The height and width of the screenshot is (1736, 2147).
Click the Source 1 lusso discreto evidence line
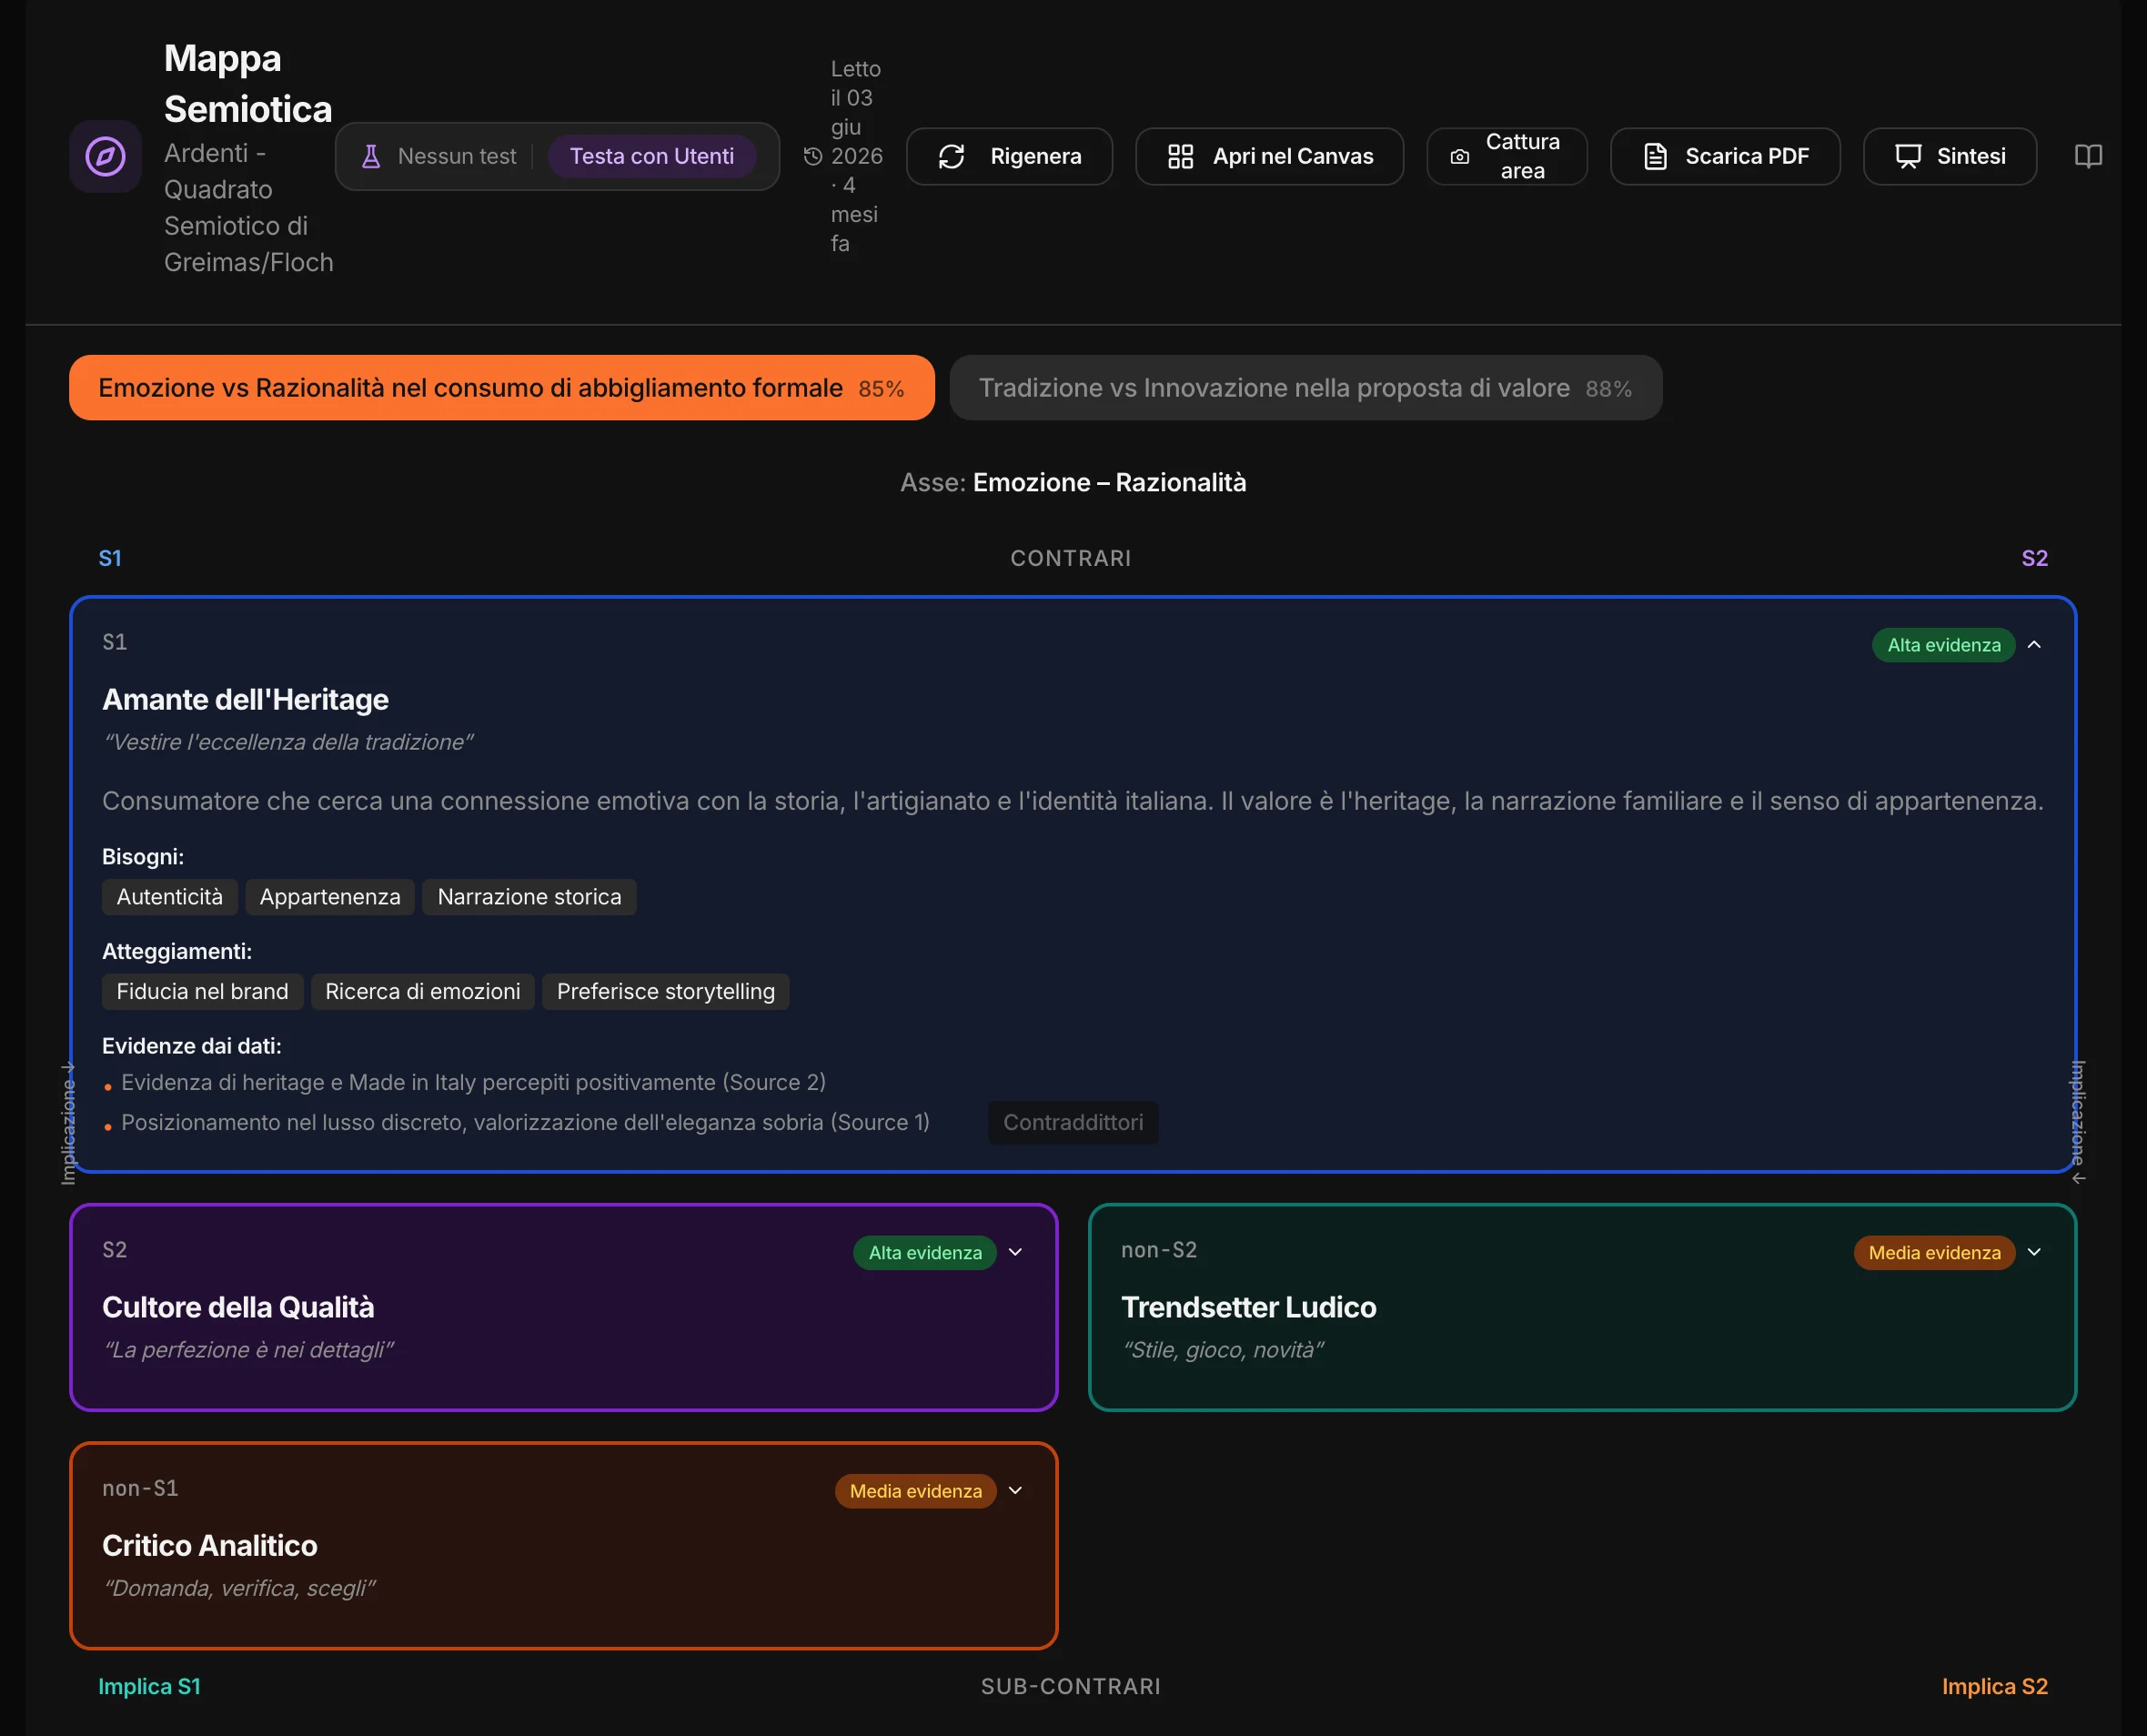click(525, 1123)
